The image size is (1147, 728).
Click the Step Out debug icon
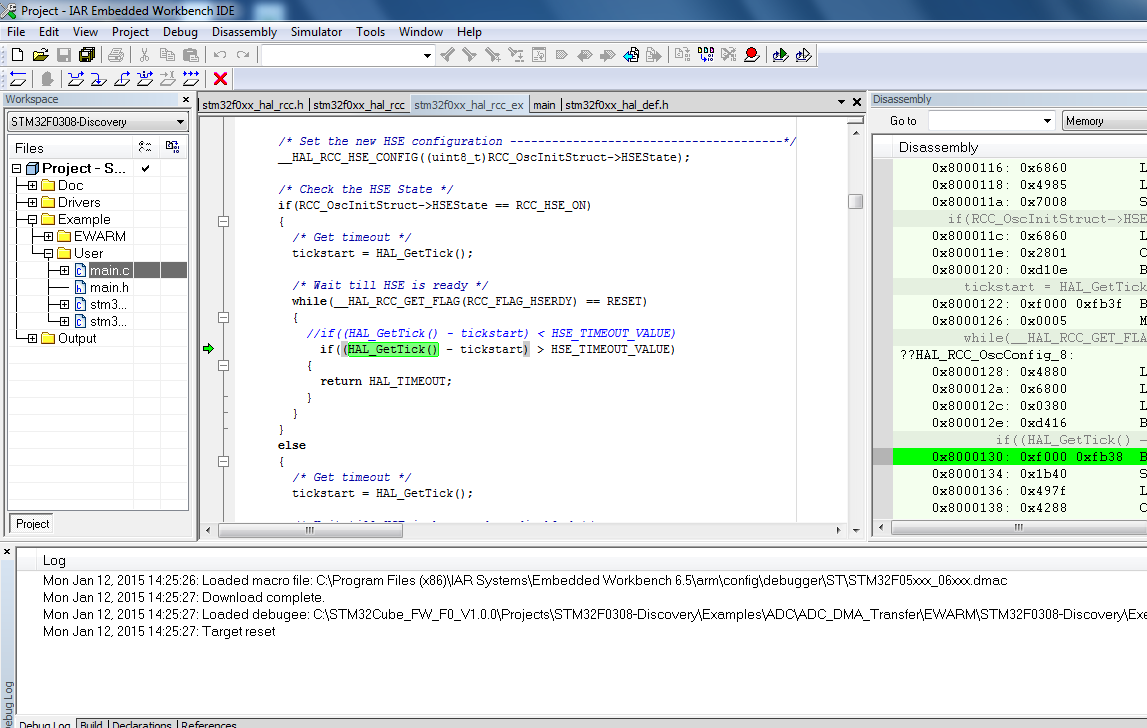tap(122, 78)
